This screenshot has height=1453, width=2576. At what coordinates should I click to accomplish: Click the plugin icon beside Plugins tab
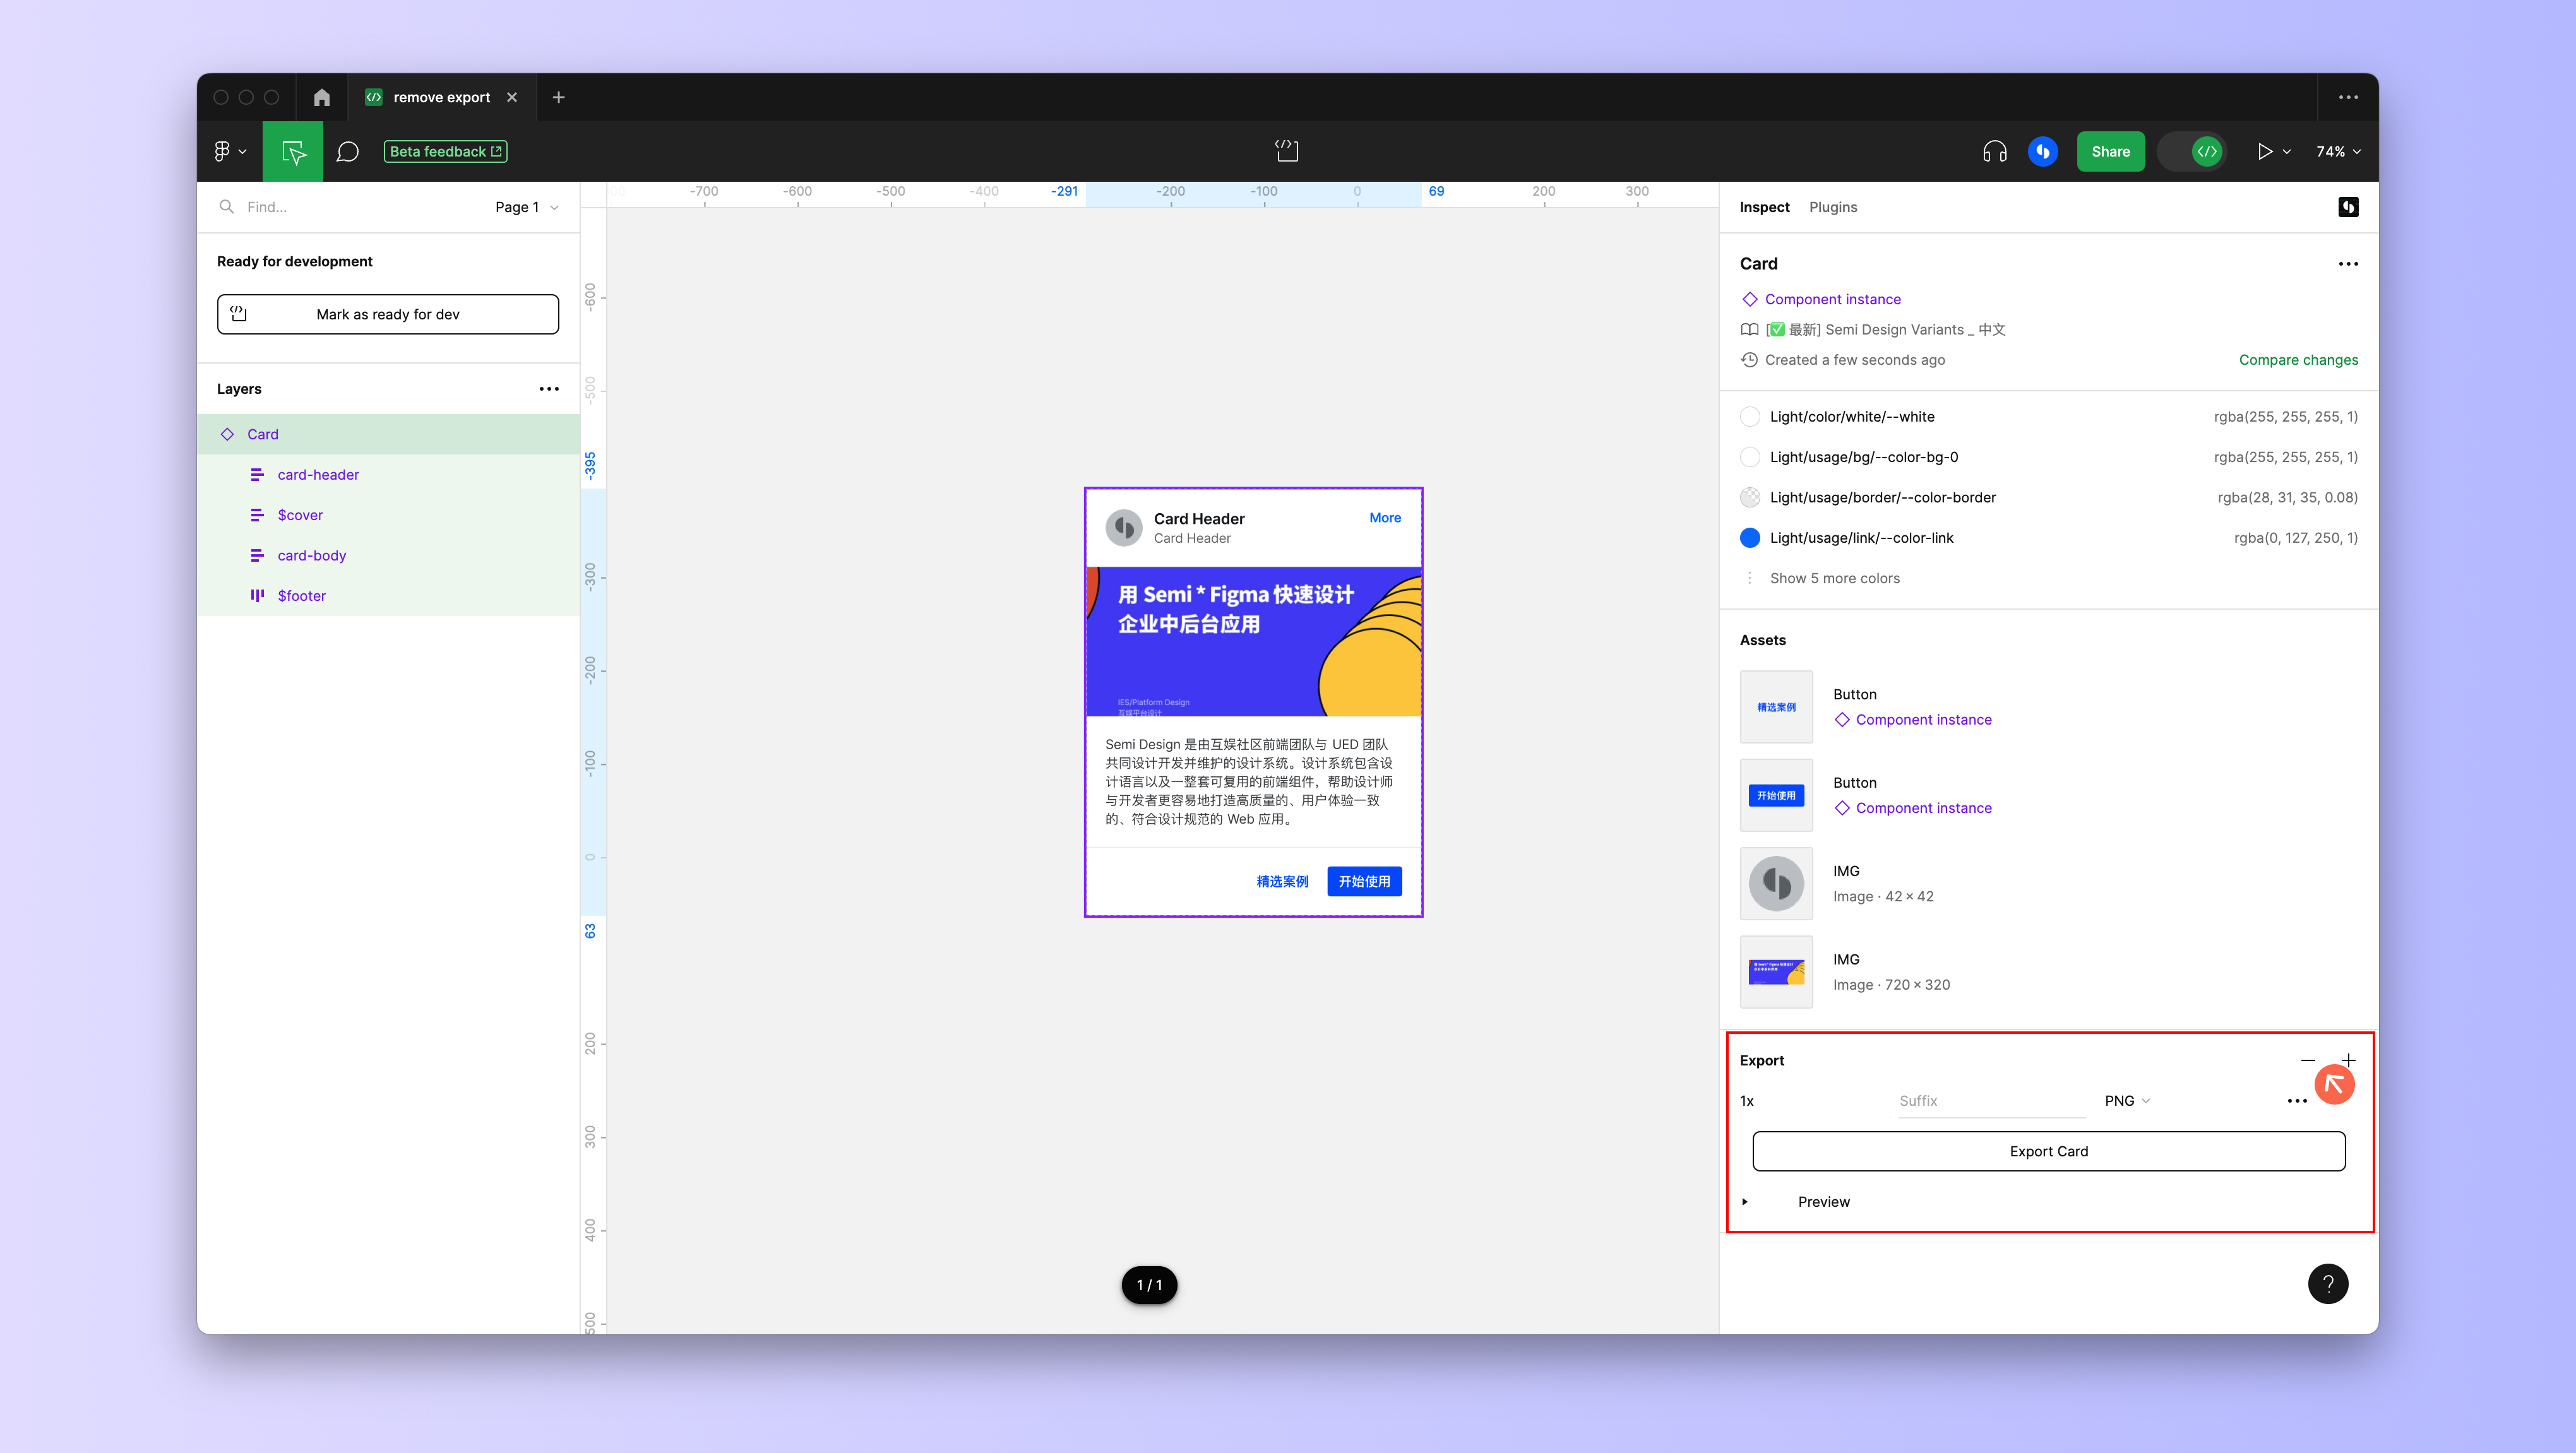[2348, 207]
